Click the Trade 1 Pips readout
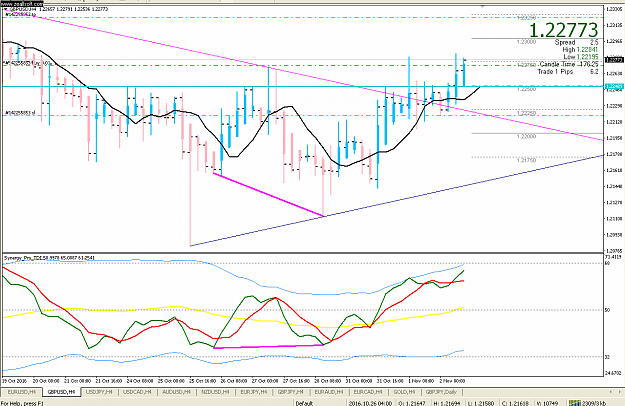The image size is (625, 406). [x=568, y=72]
